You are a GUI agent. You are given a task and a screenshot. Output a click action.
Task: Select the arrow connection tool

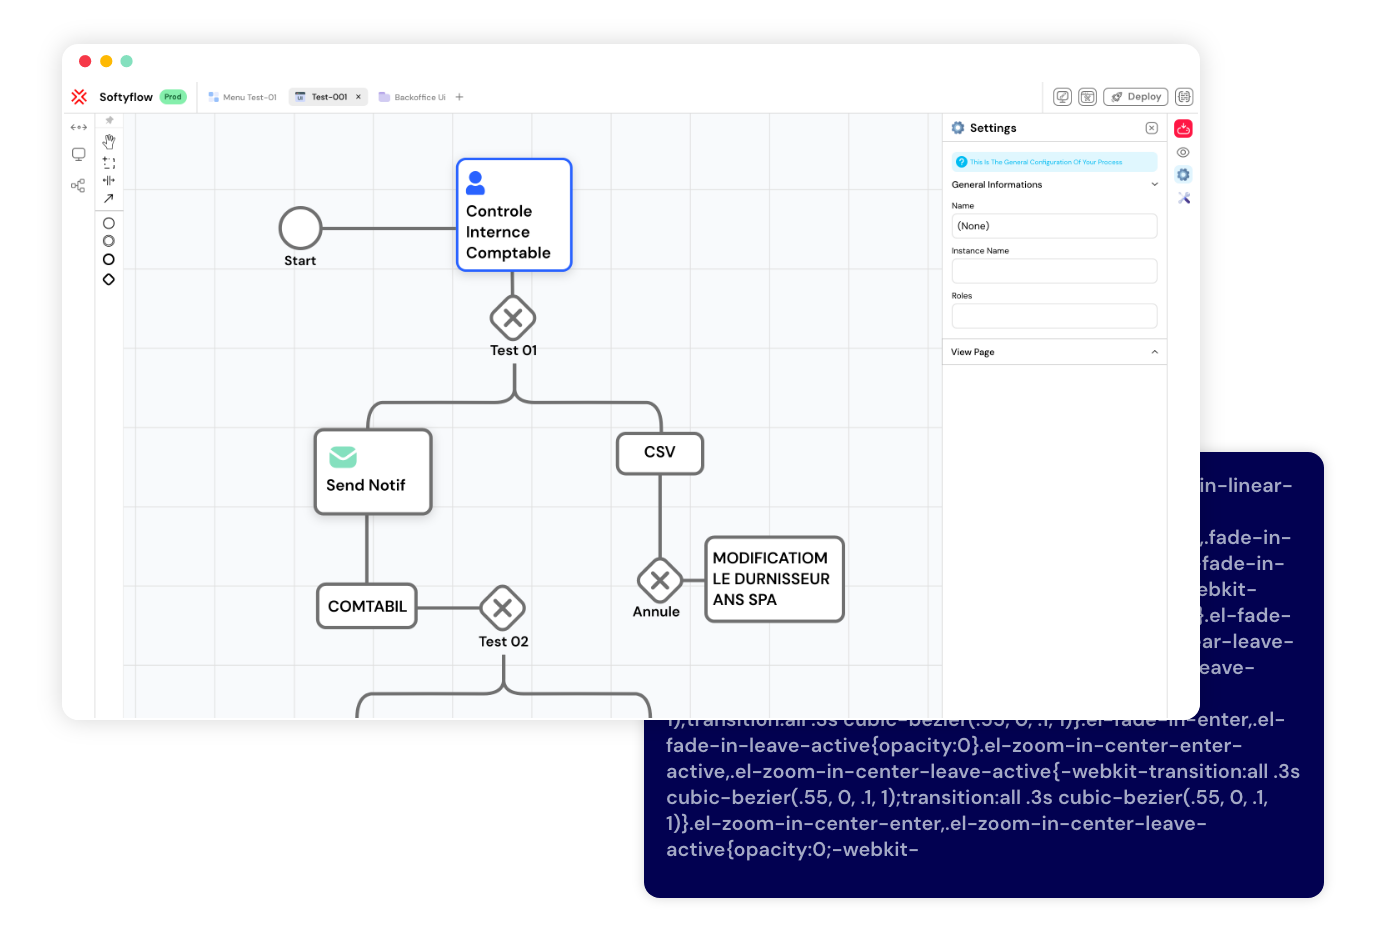click(109, 198)
